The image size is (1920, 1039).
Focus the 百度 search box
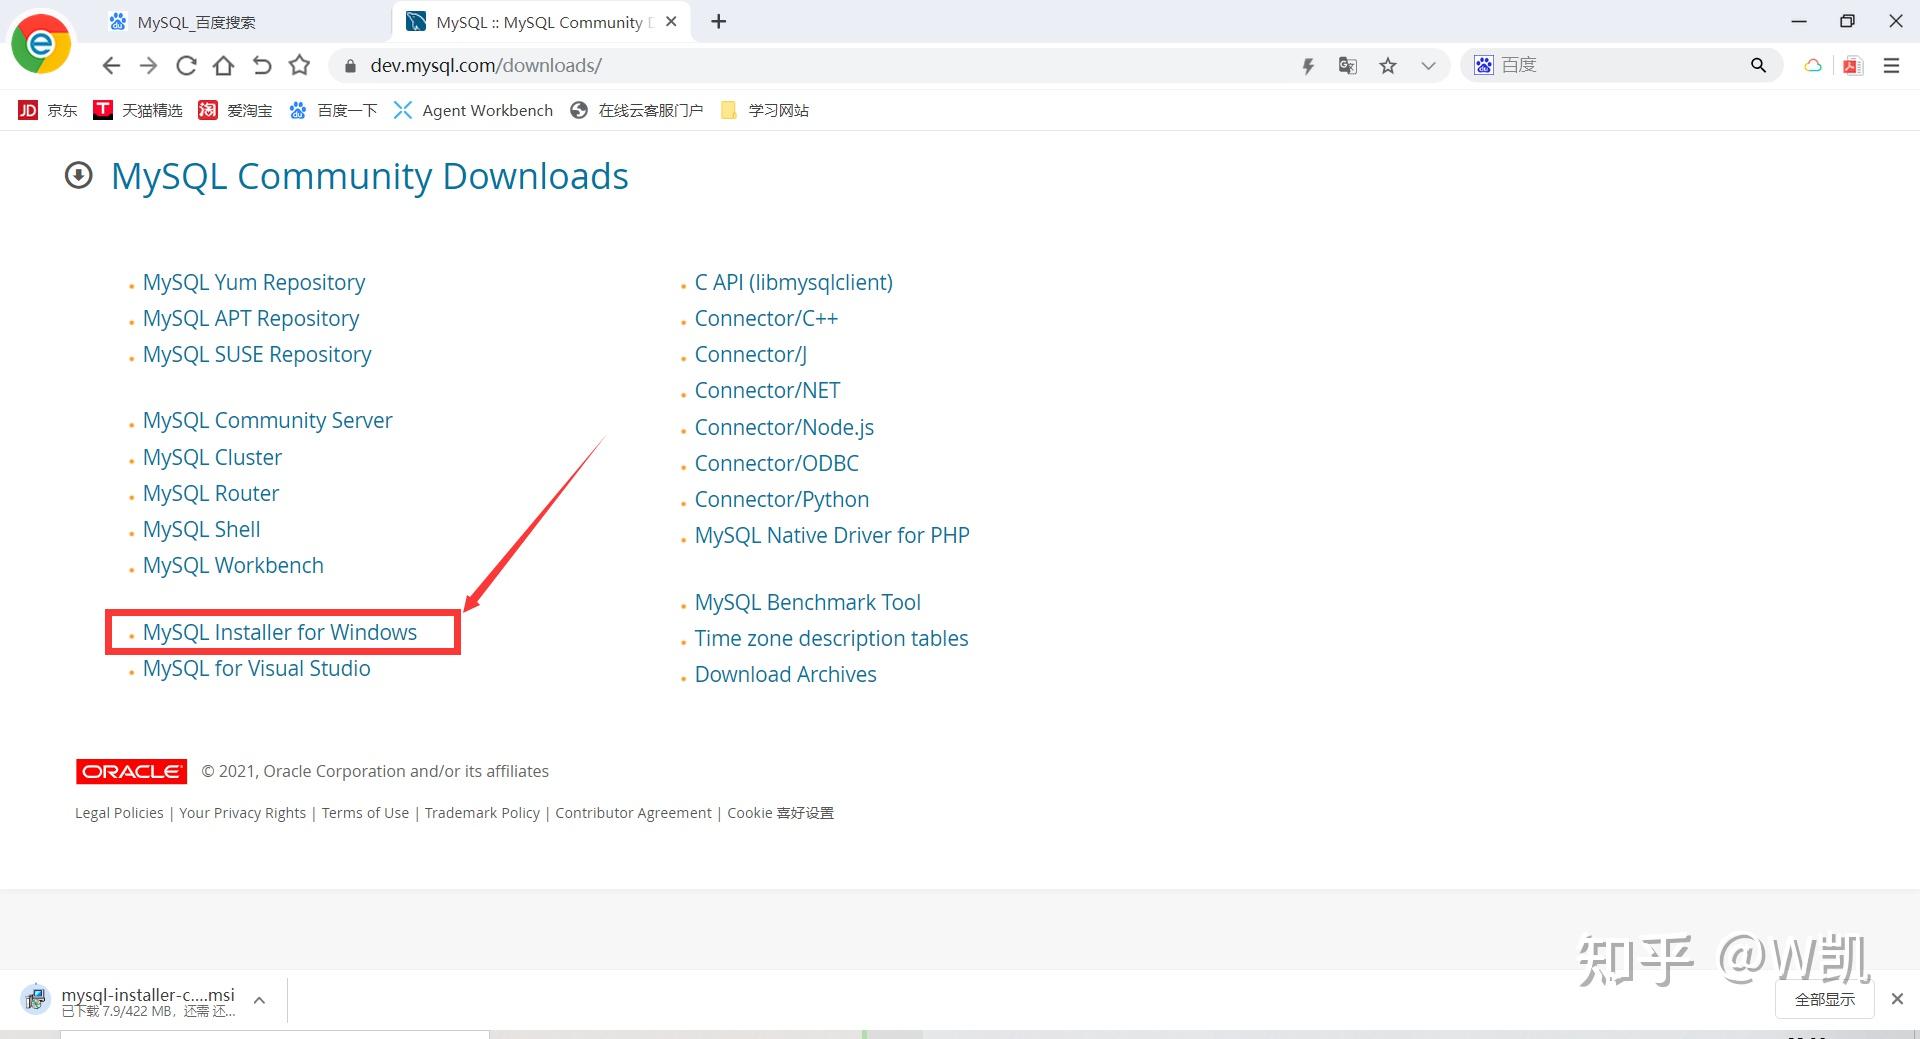[1620, 66]
